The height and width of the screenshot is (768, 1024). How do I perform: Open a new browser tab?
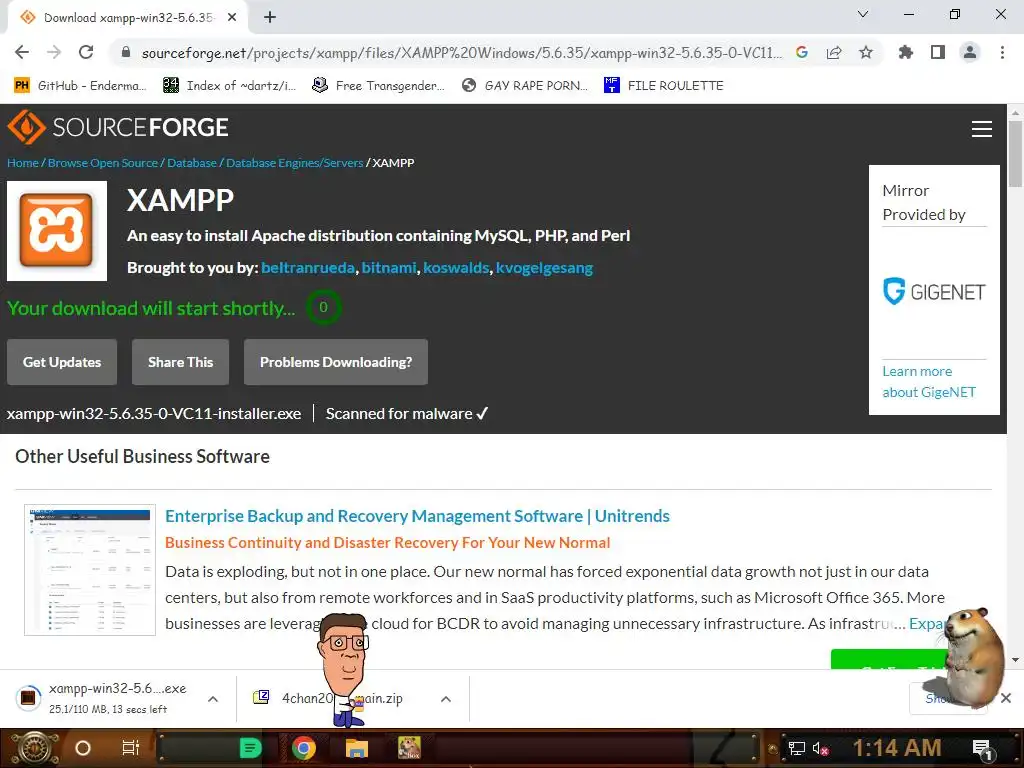270,18
